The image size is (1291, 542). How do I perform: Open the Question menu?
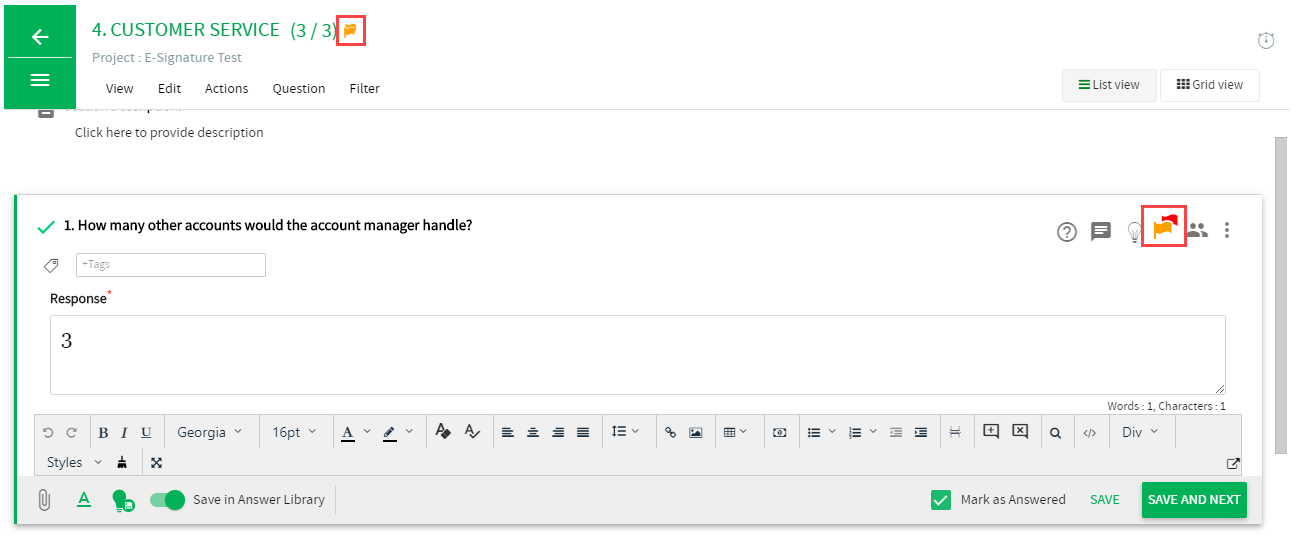point(299,88)
